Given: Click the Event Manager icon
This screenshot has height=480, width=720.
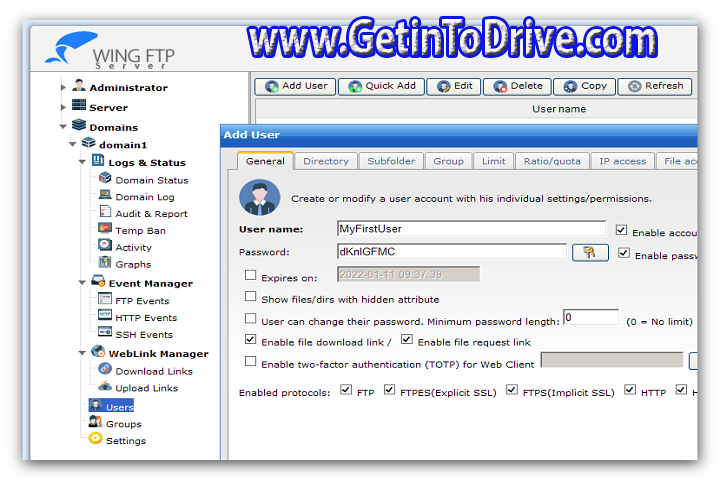Looking at the screenshot, I should point(98,281).
